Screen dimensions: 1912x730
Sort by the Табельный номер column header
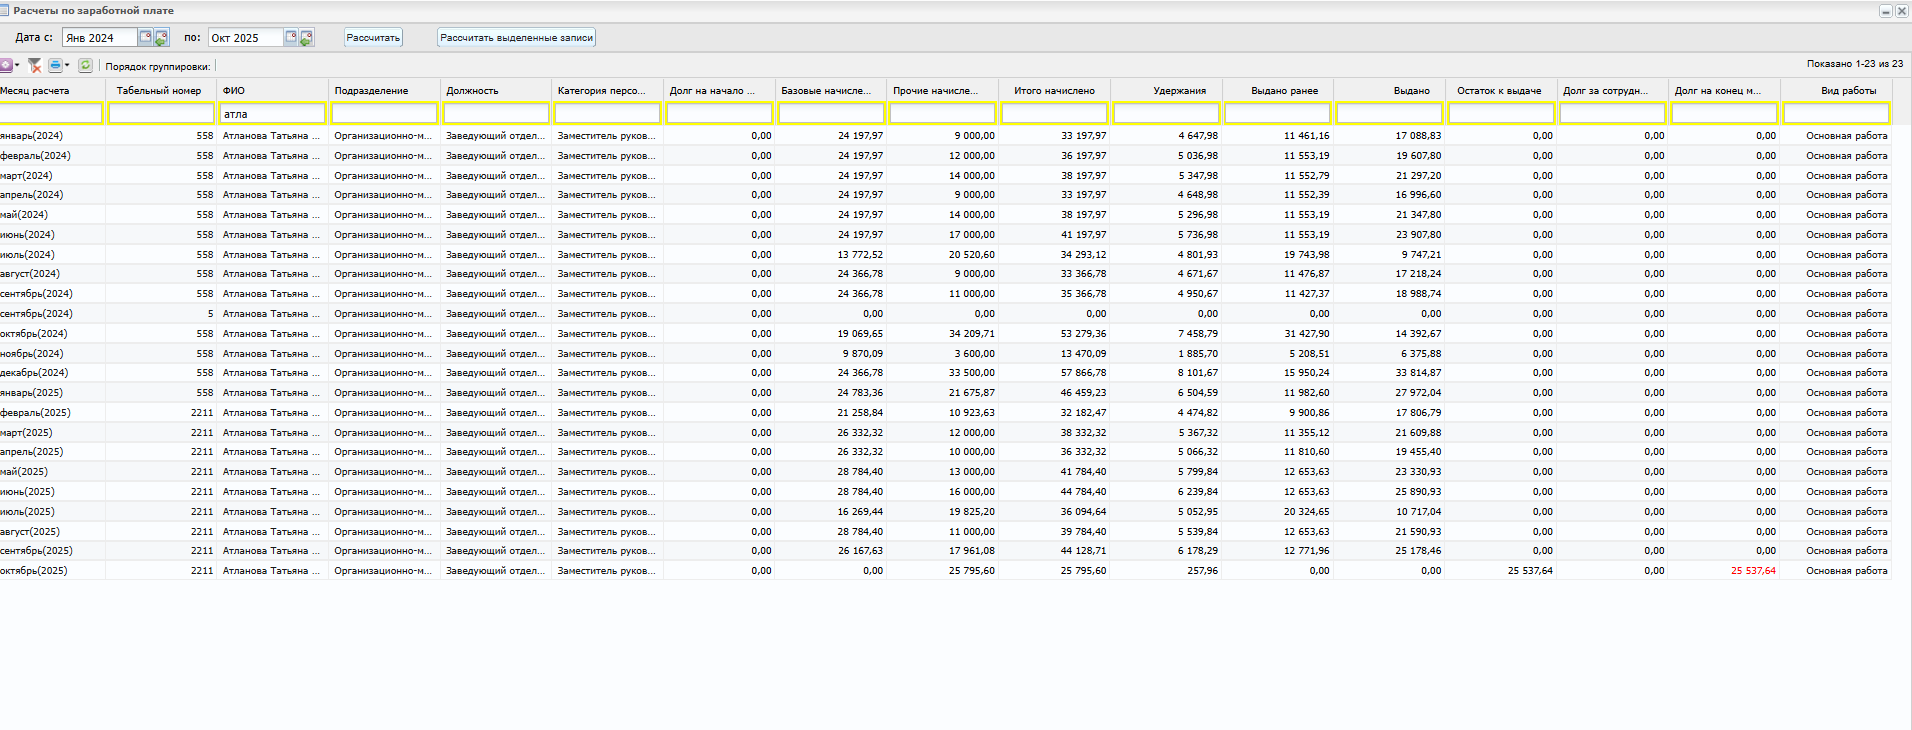click(161, 91)
